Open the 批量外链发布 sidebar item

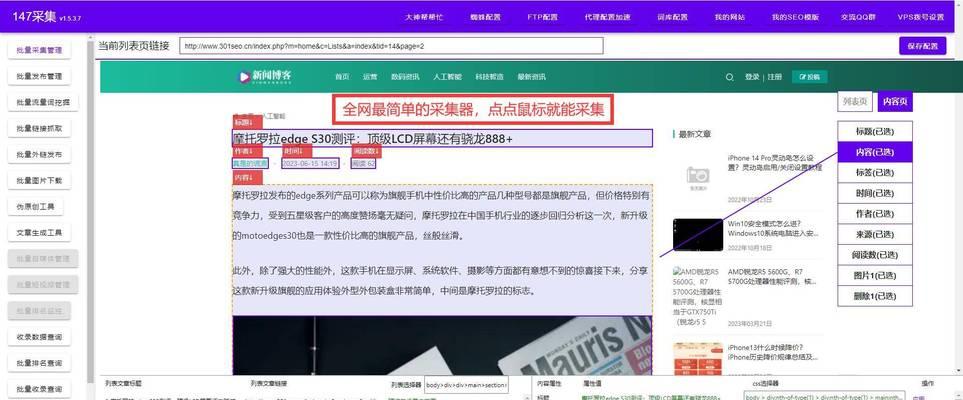pos(39,154)
